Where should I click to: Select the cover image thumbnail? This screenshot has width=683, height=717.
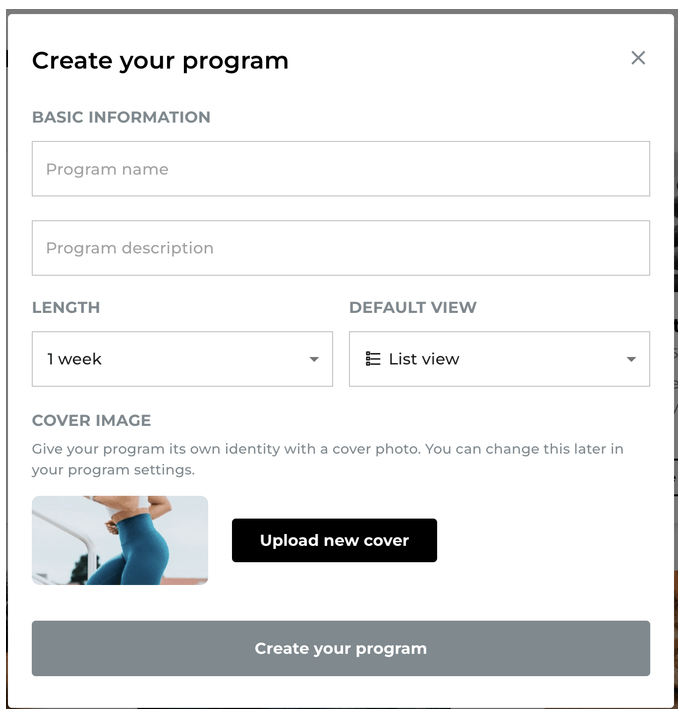pos(120,540)
